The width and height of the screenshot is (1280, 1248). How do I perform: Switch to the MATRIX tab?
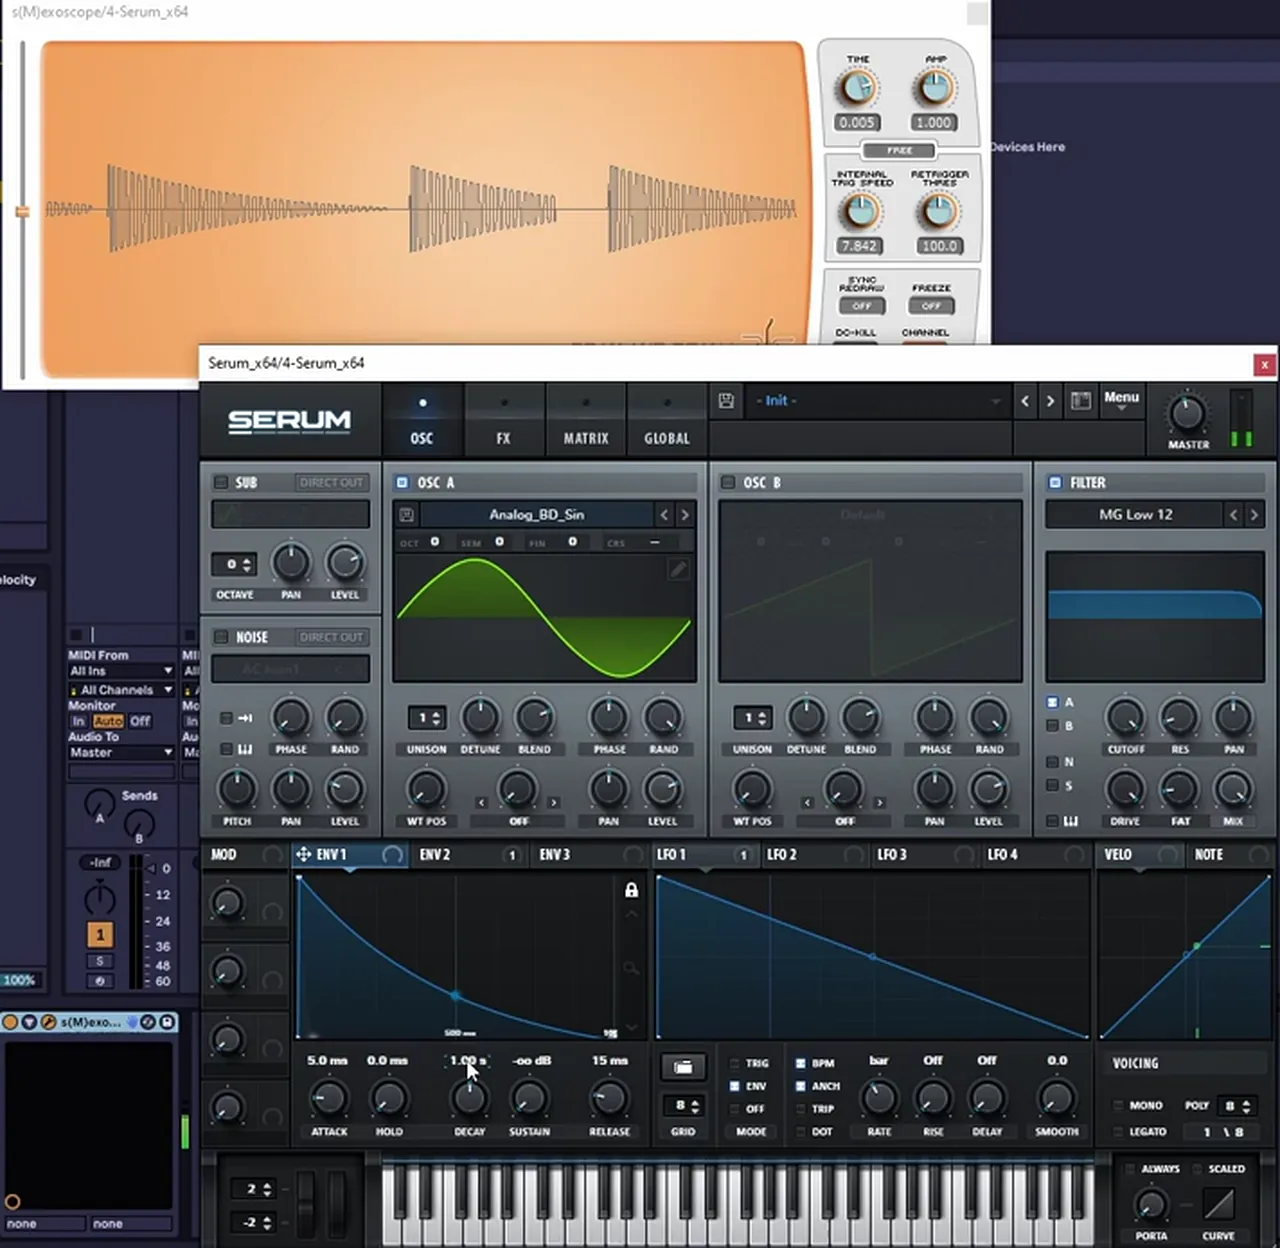click(x=586, y=421)
